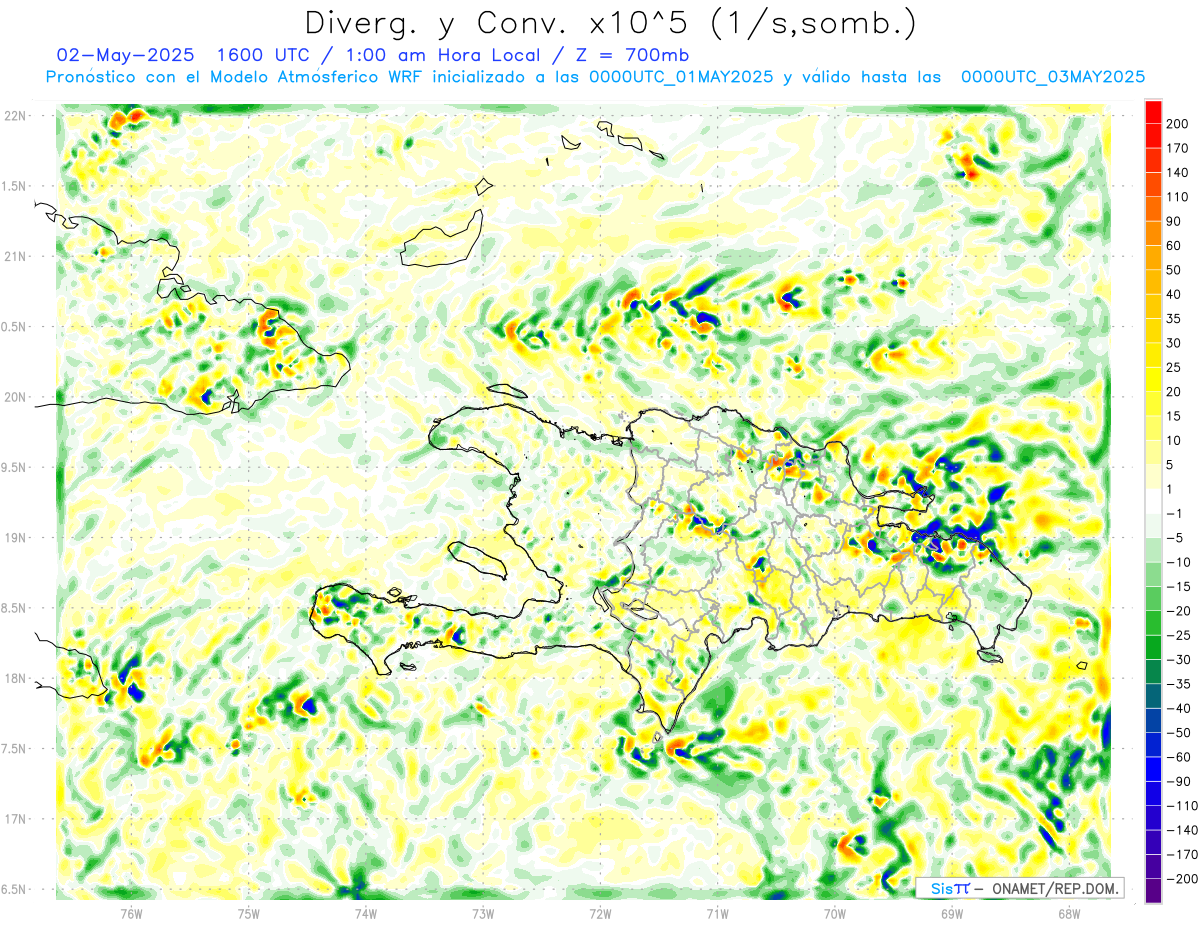Click the '-90' colorbar label

tap(1177, 782)
